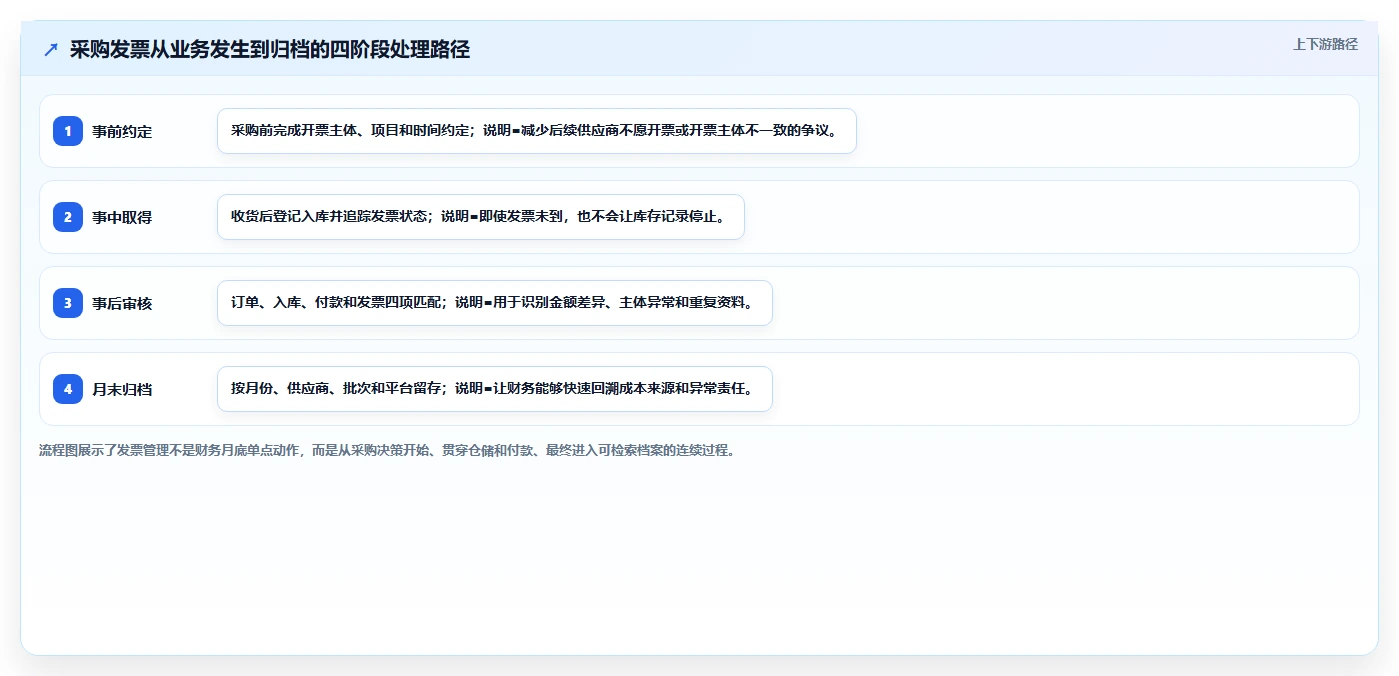Select the 月末归档 stage label
Viewport: 1399px width, 676px height.
point(122,389)
